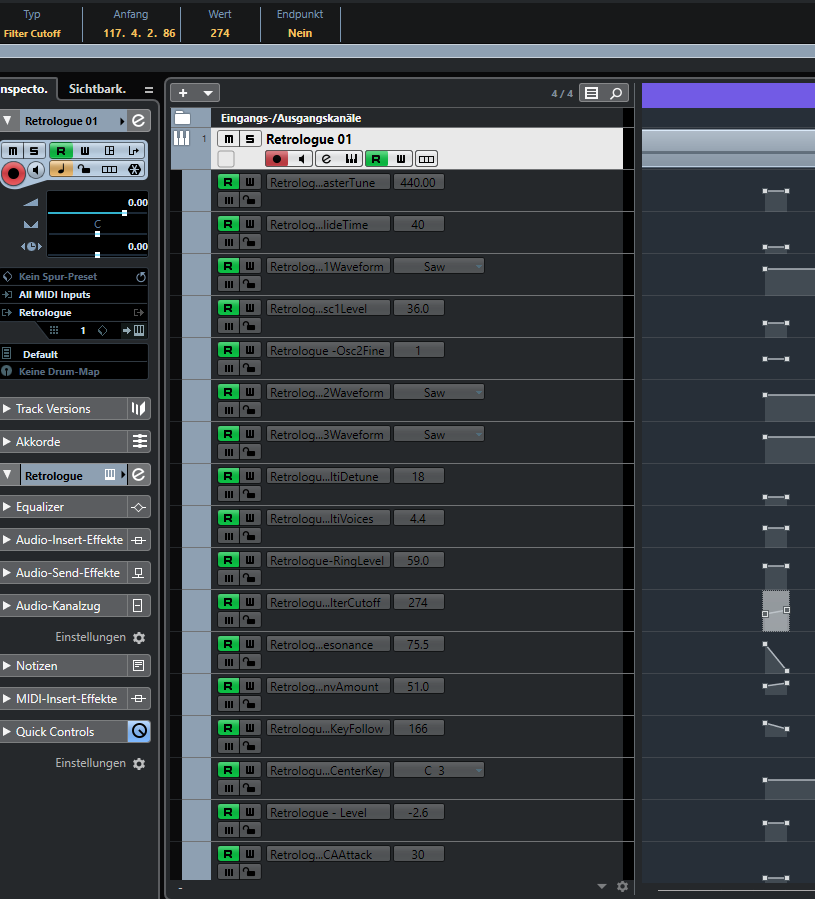Open inspector setup menu beside Sichtbark. tab
This screenshot has width=815, height=899.
[149, 90]
